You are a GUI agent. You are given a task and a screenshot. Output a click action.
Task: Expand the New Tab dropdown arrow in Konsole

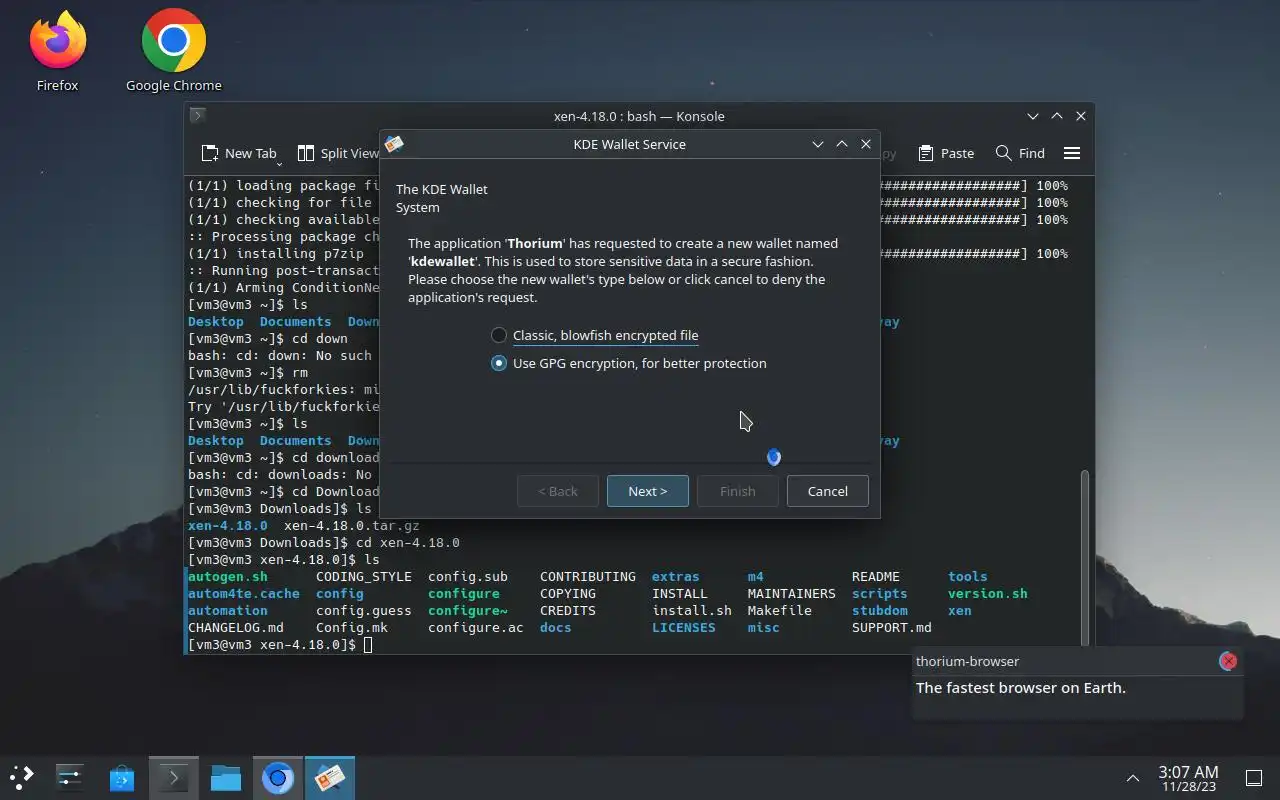(x=279, y=163)
